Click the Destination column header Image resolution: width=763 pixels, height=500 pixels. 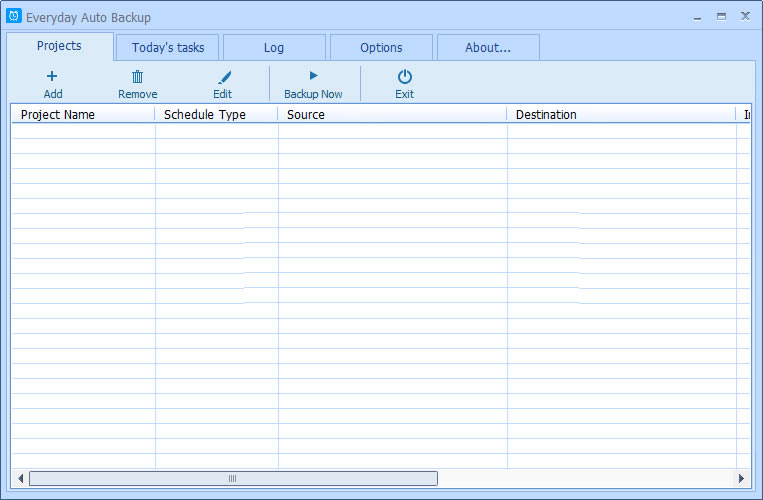(620, 114)
